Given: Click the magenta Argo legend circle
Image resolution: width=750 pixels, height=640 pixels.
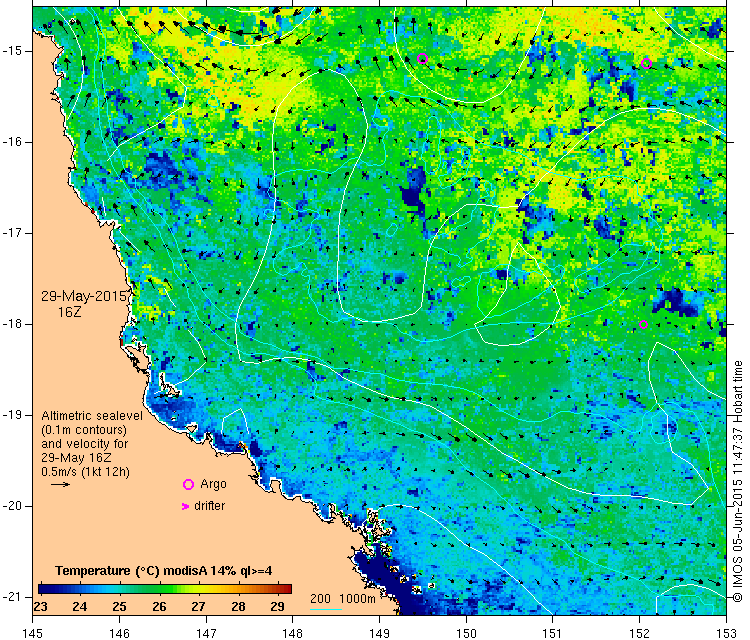Looking at the screenshot, I should tap(188, 485).
